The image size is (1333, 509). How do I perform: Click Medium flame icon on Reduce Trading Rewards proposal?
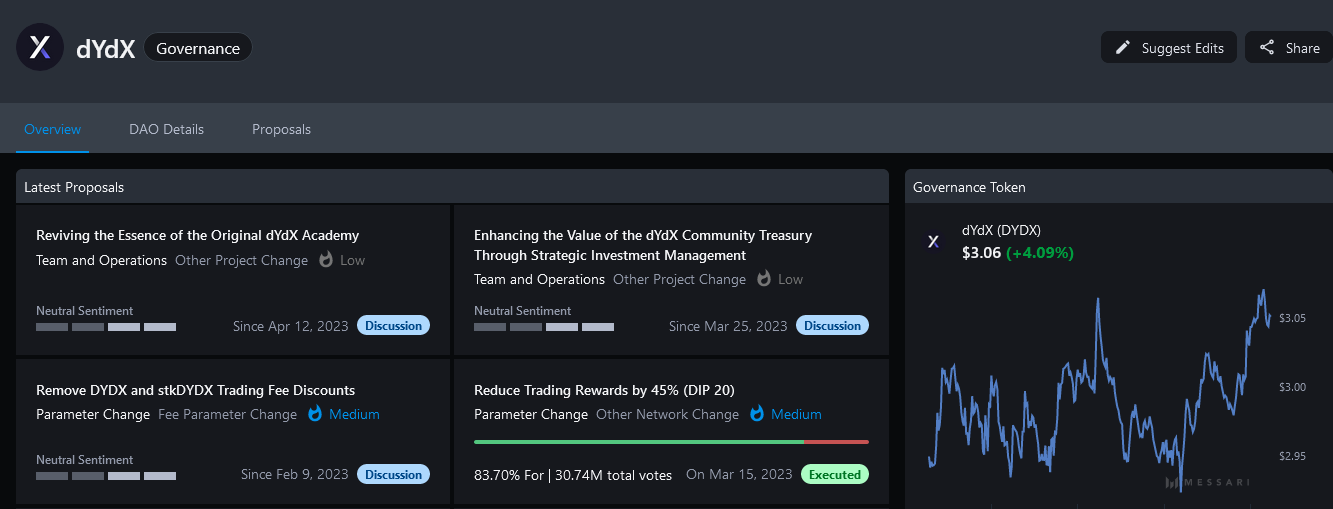point(757,414)
